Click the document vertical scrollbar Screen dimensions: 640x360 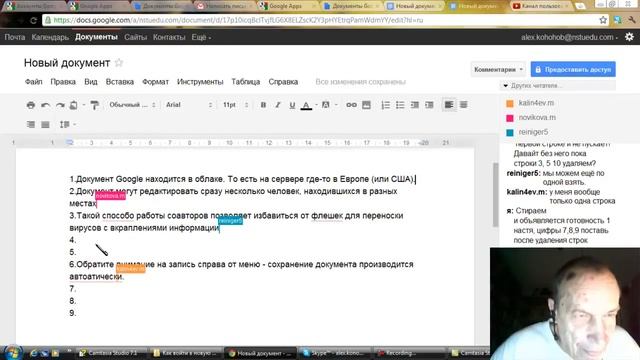[x=496, y=195]
